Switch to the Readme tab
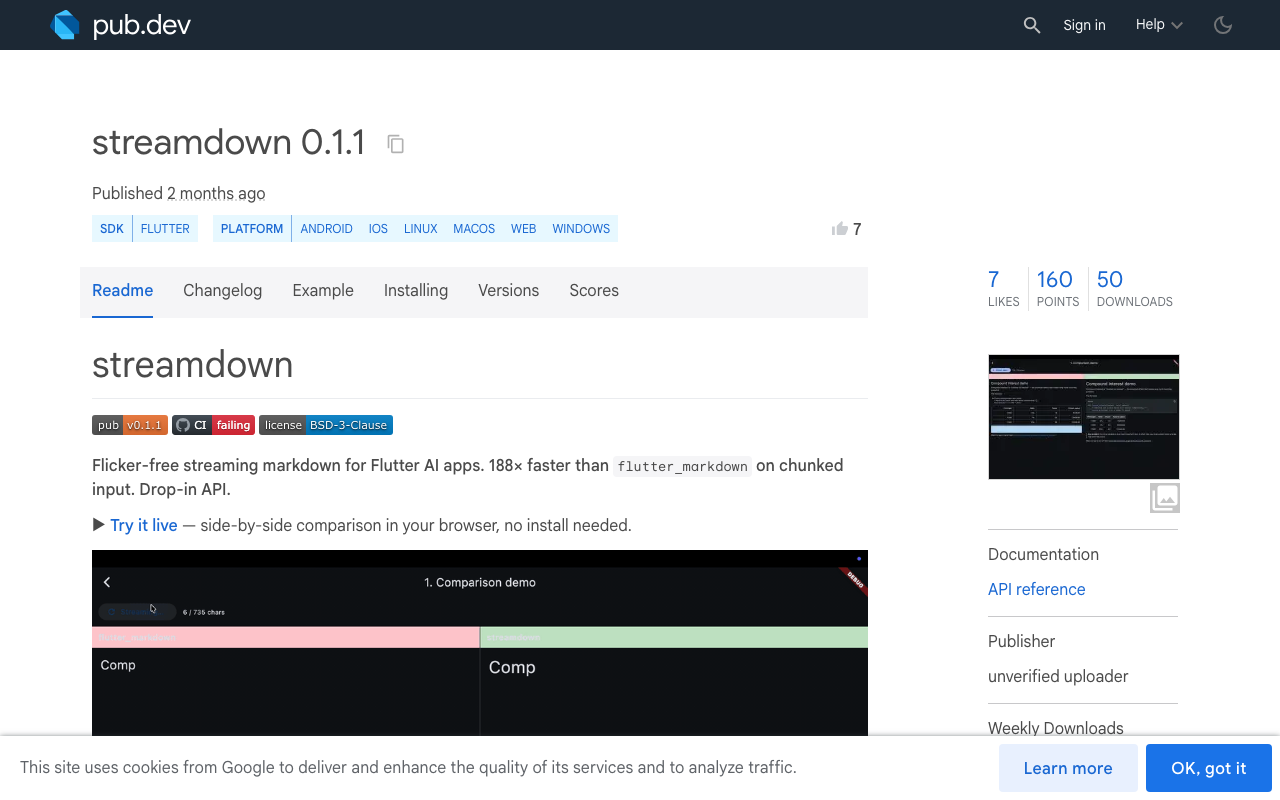 pos(122,291)
